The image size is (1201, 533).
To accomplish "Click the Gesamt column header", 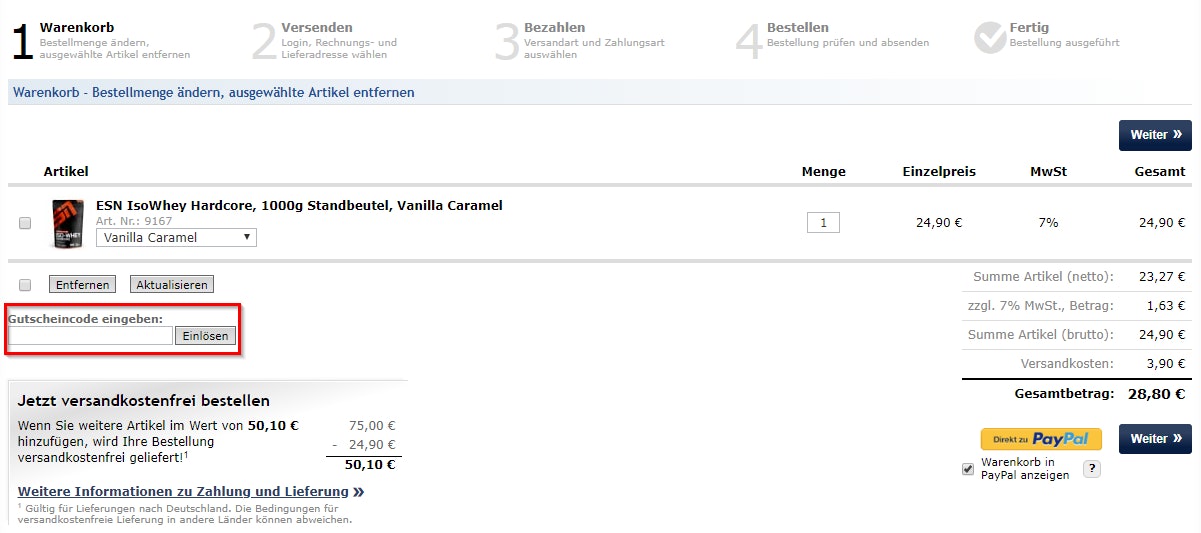I will [x=1160, y=172].
